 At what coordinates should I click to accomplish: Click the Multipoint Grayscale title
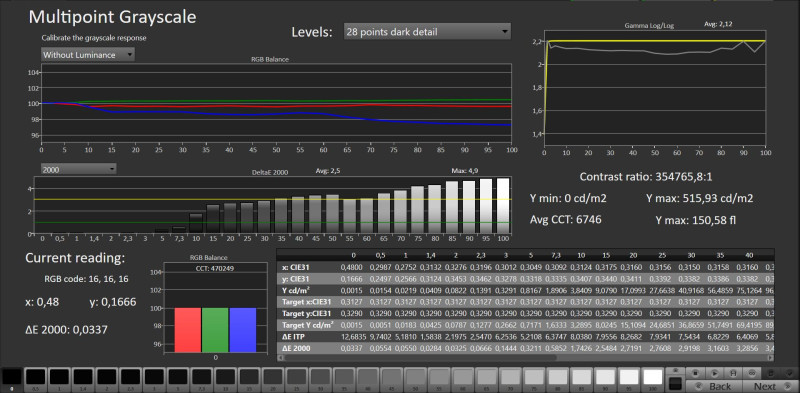[112, 17]
